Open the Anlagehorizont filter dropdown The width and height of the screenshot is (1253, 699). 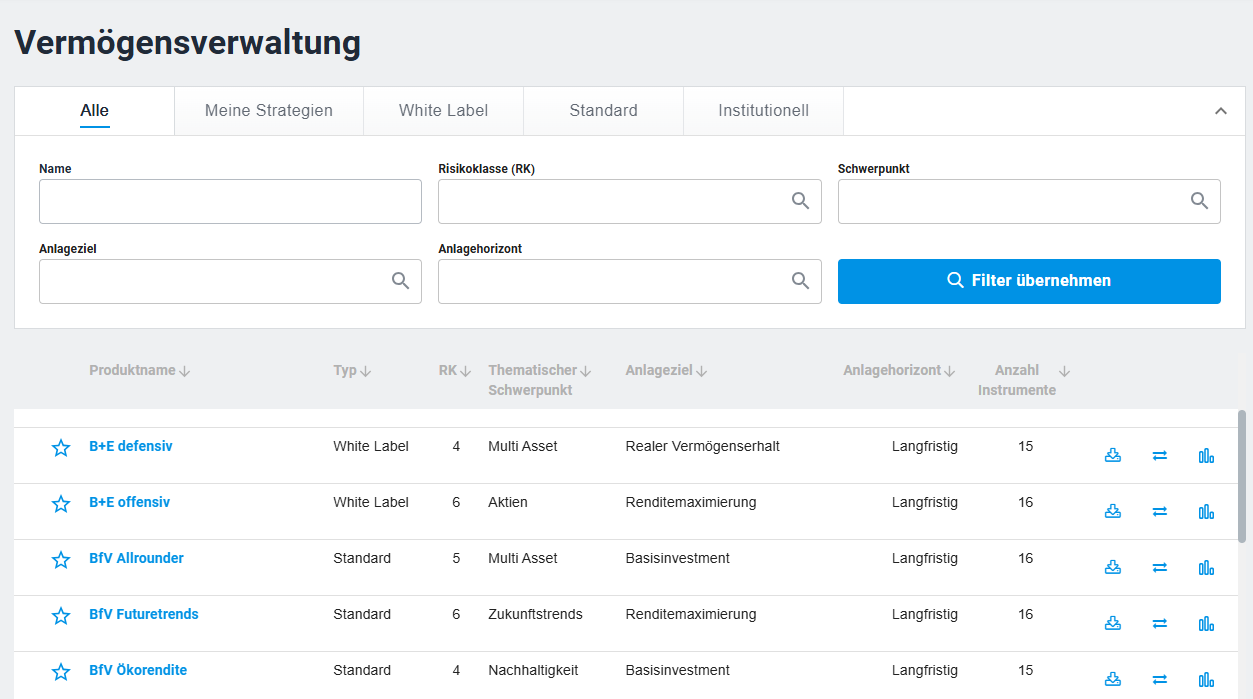tap(629, 281)
